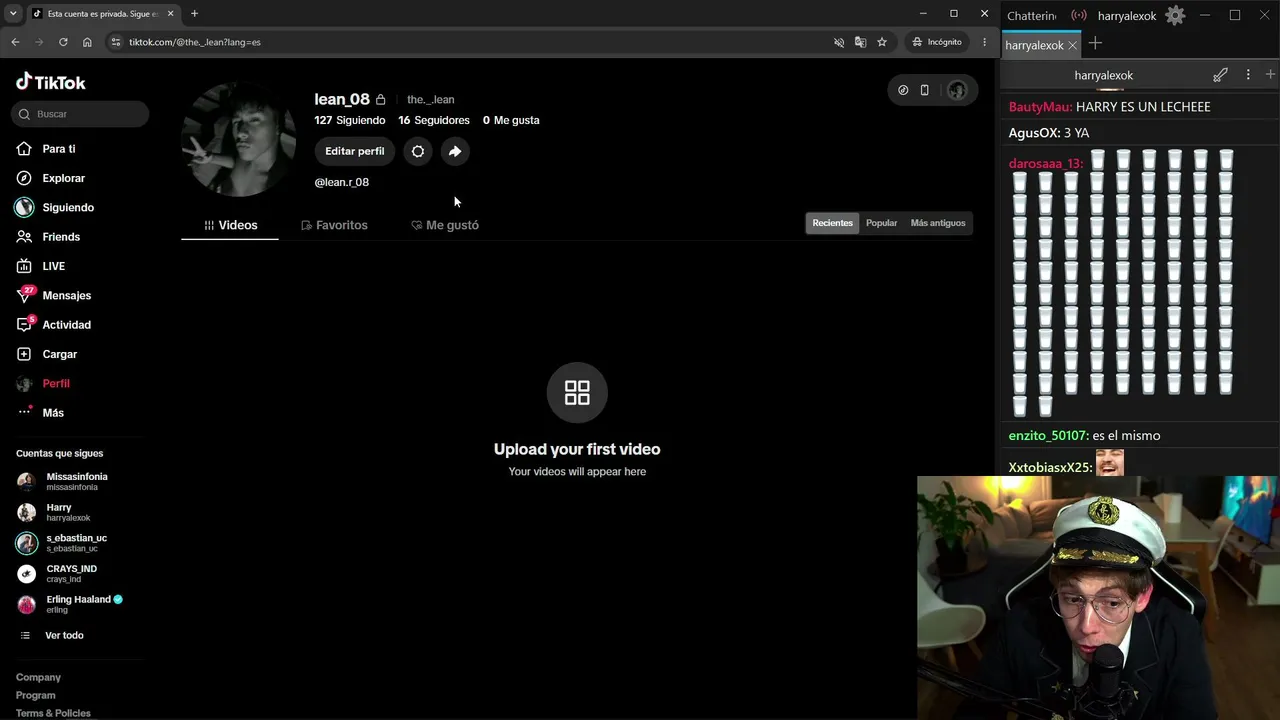Open the third-party cookies blocked icon
Screen dimensions: 1280x720
point(839,42)
